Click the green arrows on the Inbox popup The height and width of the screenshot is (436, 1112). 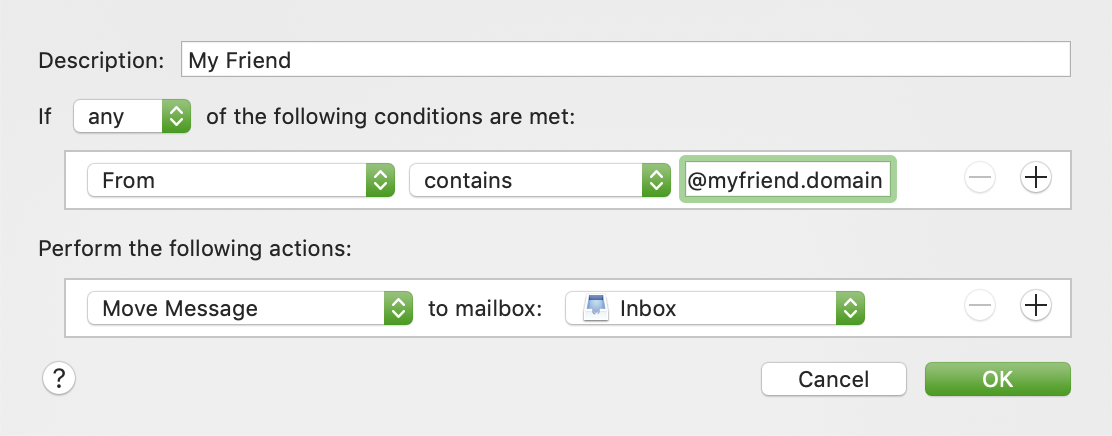(x=850, y=308)
